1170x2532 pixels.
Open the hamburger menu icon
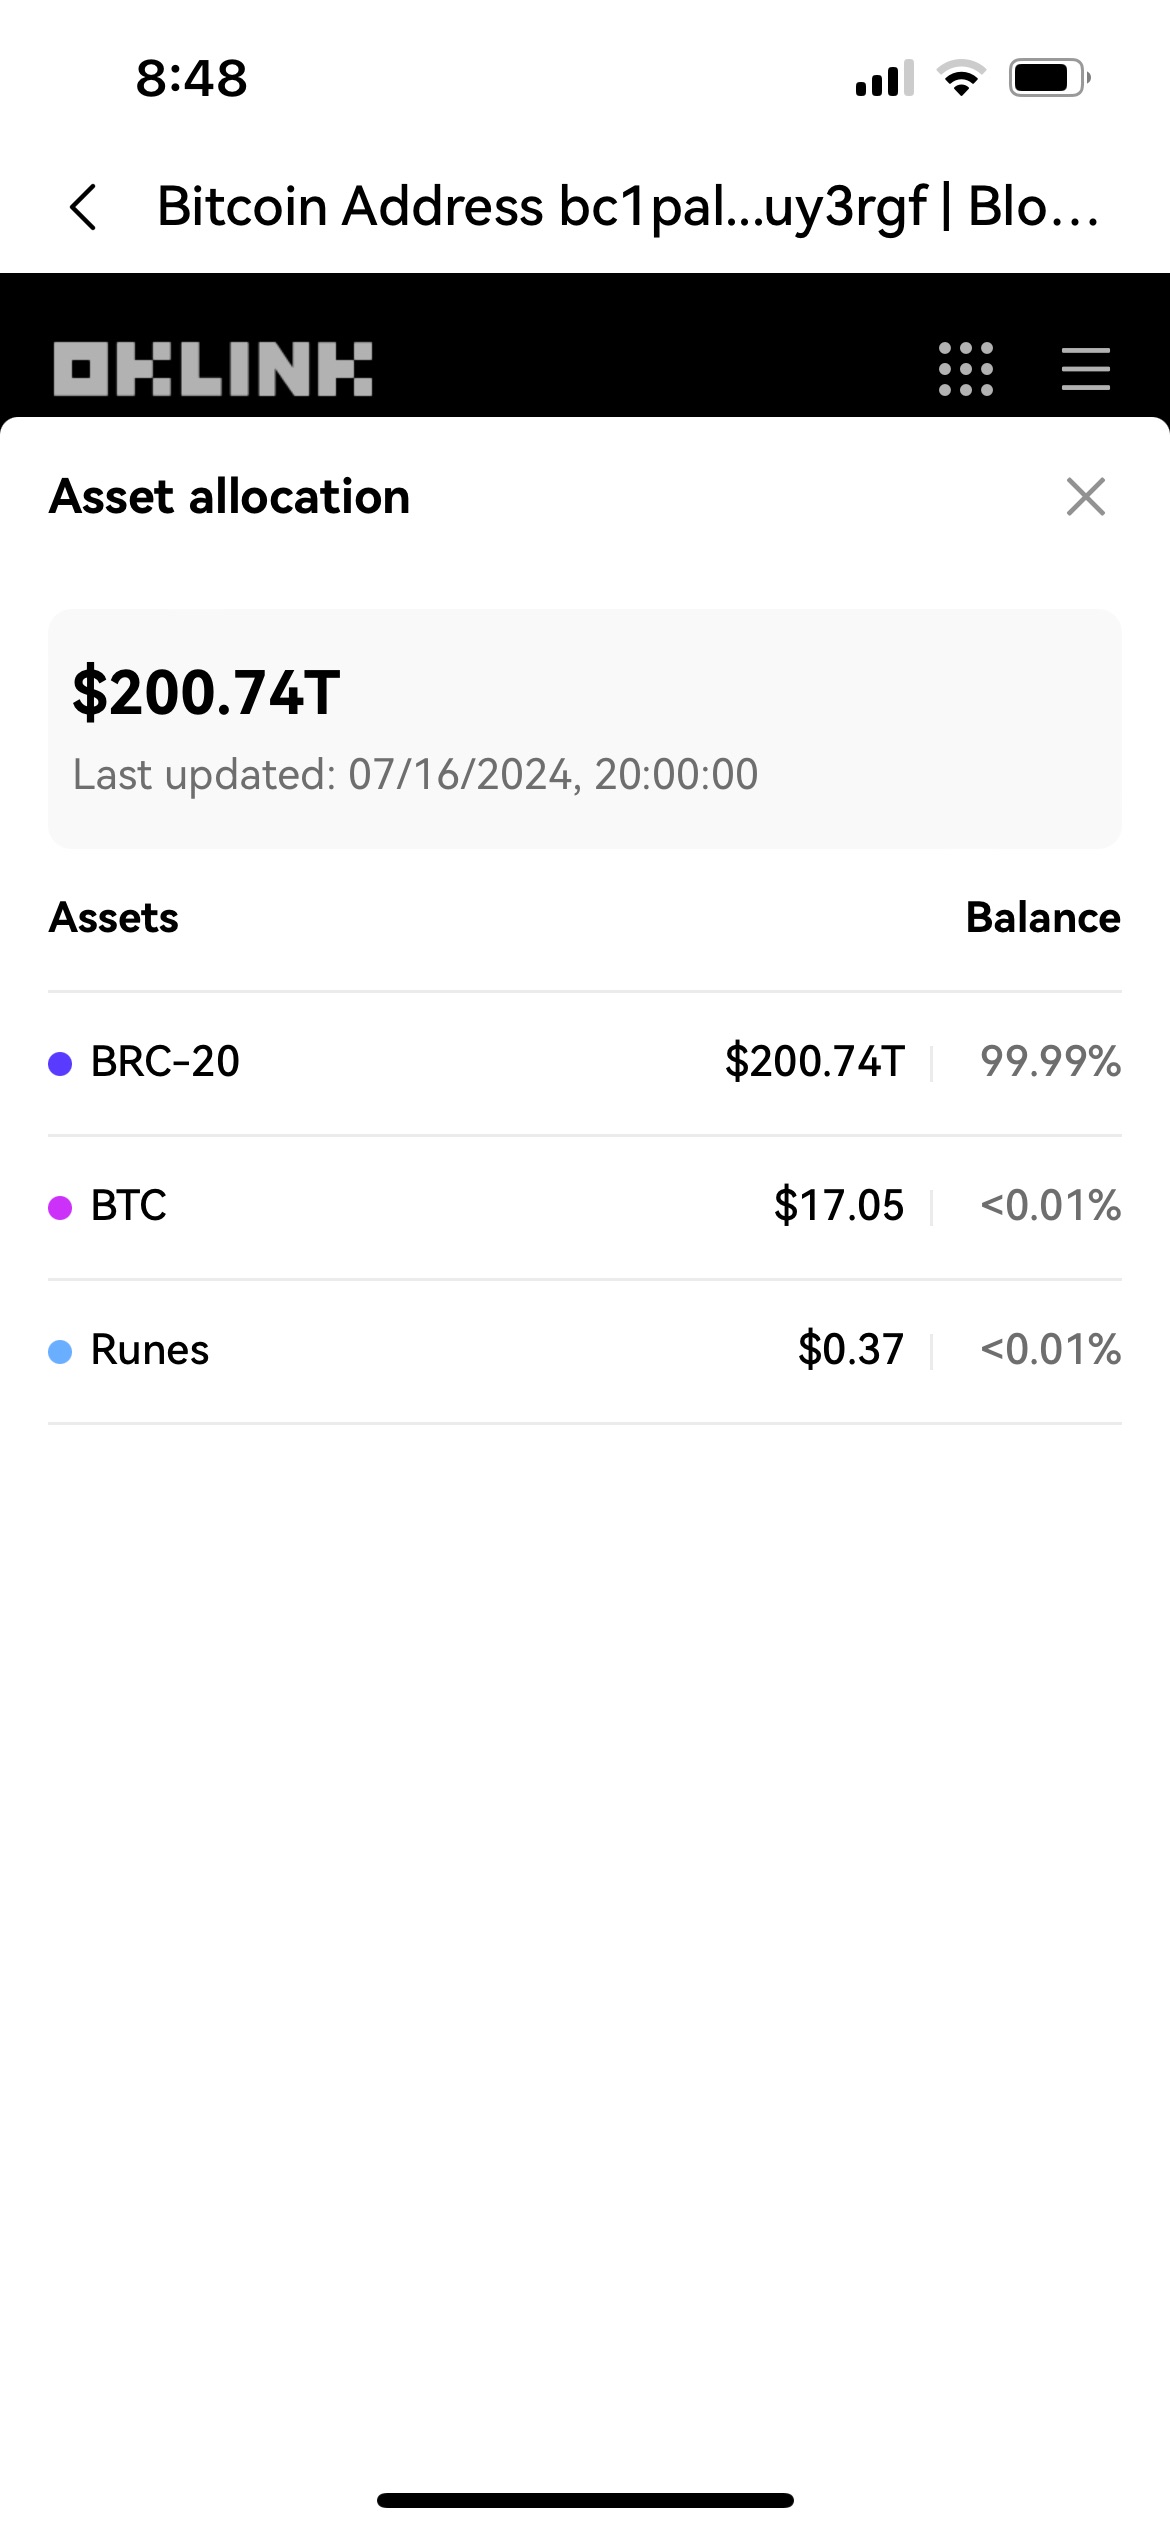1085,369
